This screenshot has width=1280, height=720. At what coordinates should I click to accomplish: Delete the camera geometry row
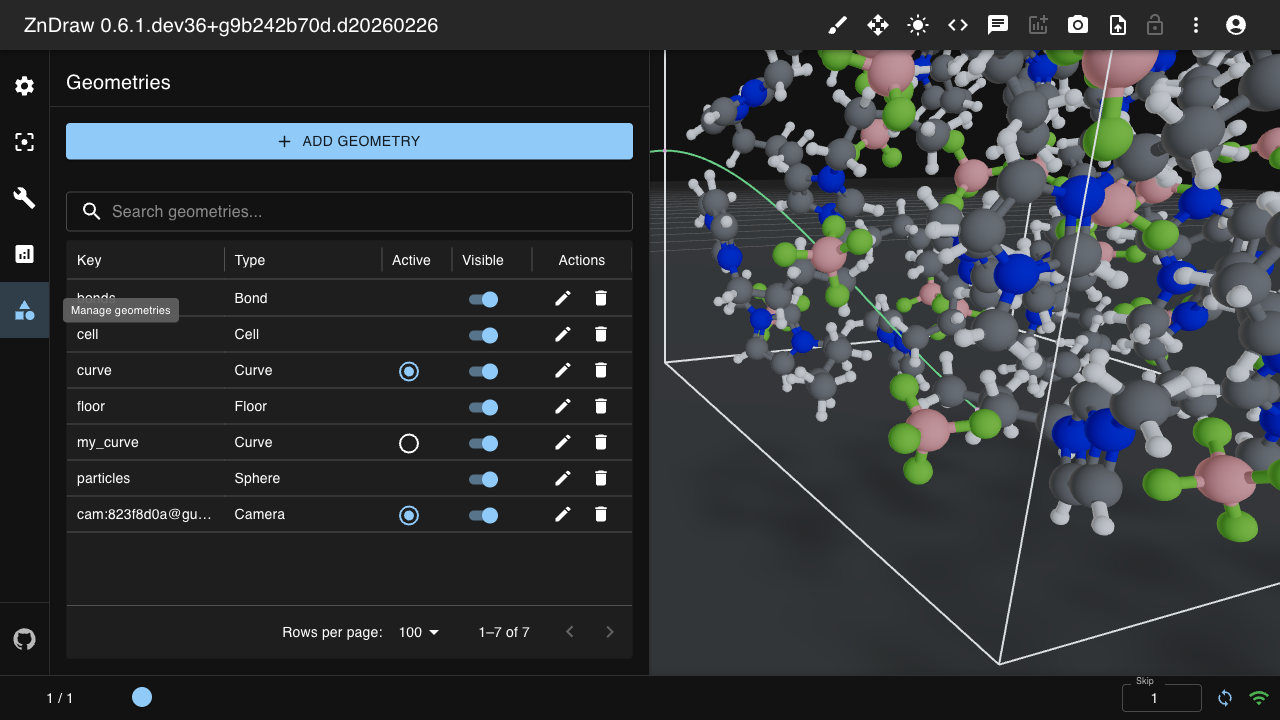tap(601, 514)
